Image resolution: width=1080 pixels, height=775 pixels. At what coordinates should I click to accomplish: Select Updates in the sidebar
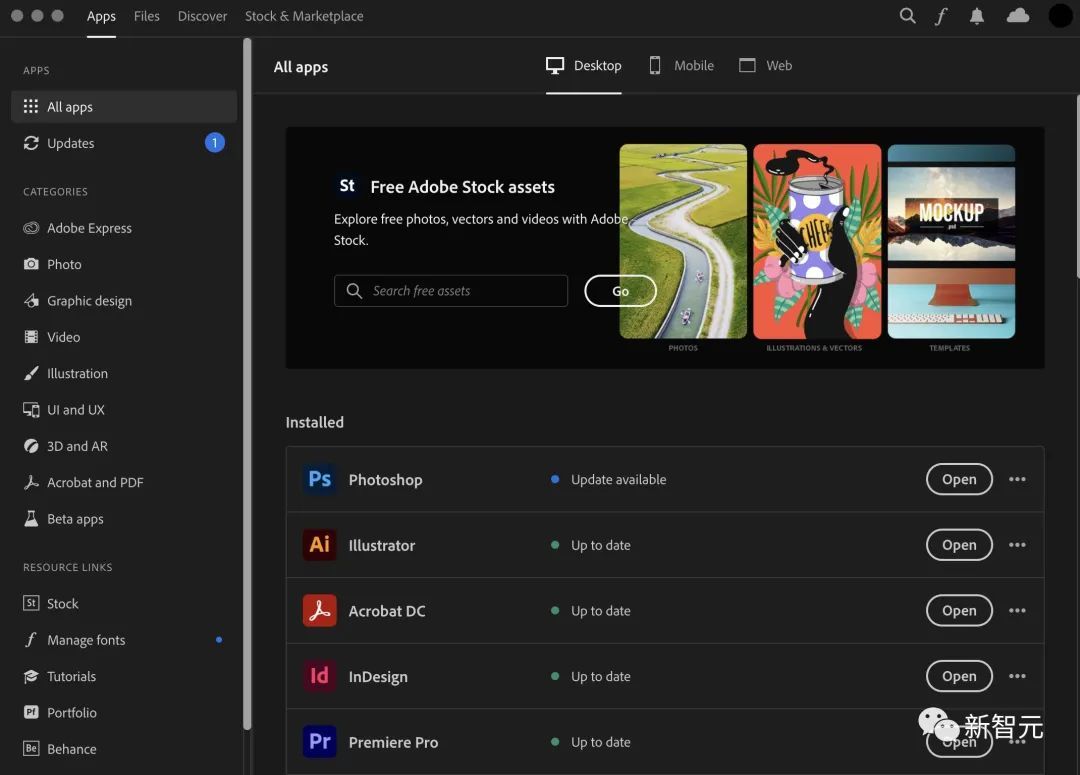pyautogui.click(x=70, y=143)
